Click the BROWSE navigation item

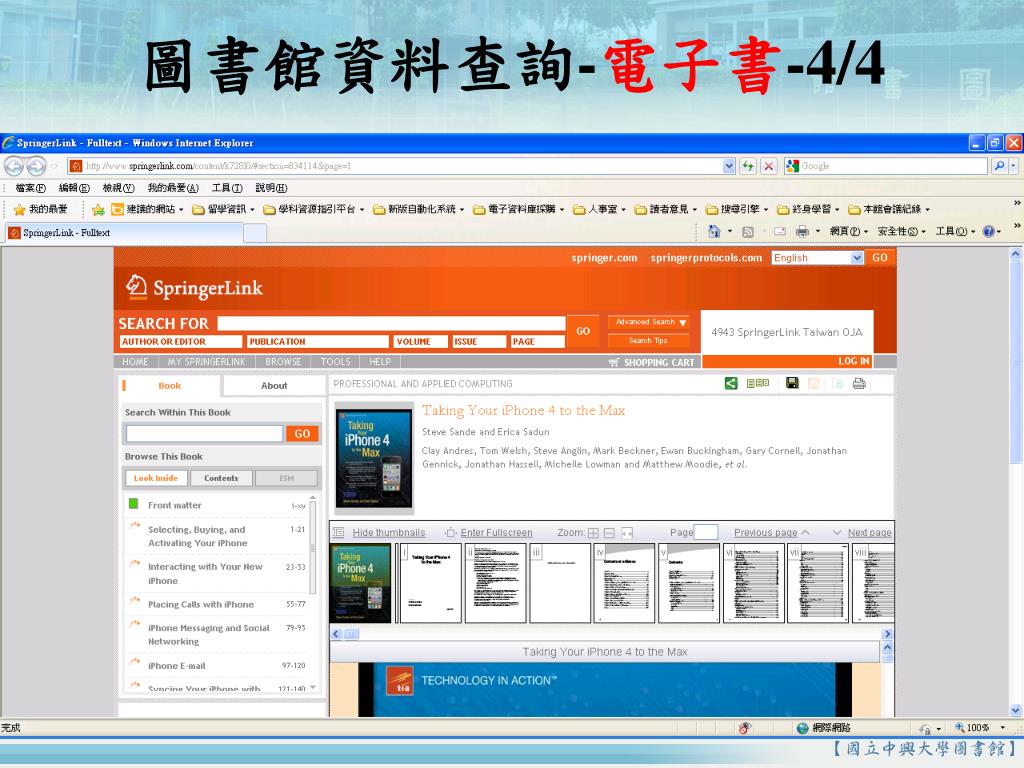tap(283, 362)
